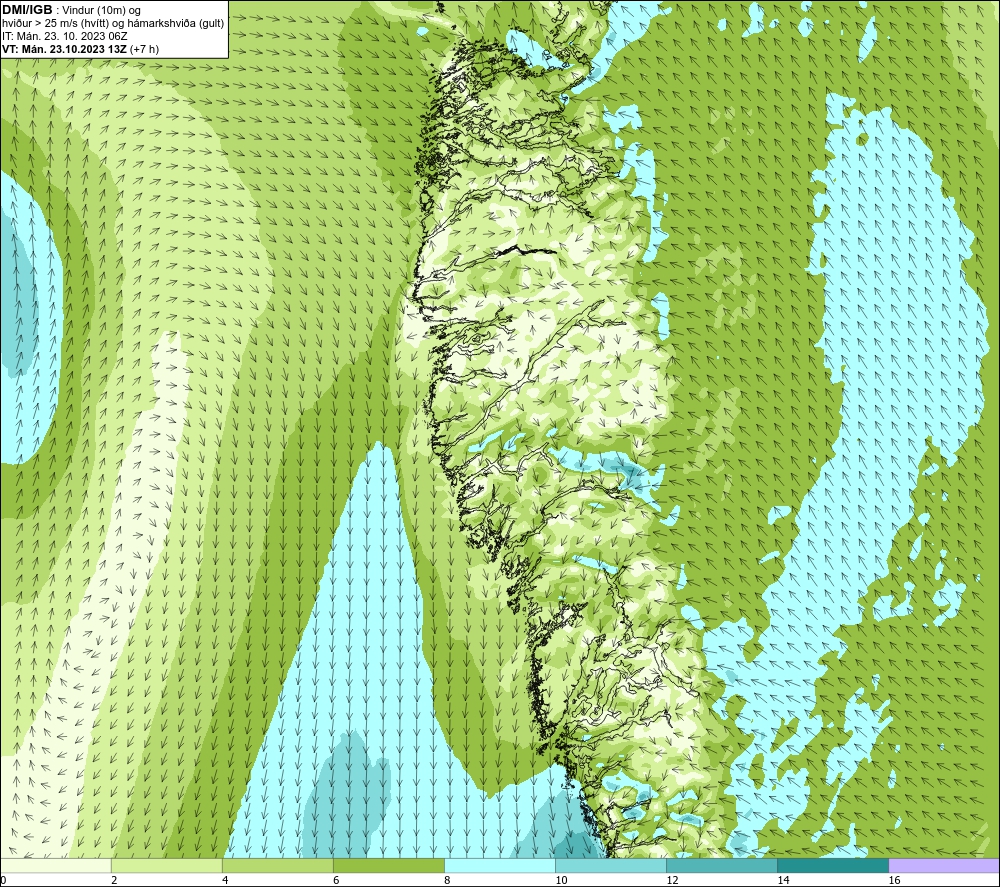1000x887 pixels.
Task: Click the palest 0–2 m/s colorbar swatch
Action: 56,865
